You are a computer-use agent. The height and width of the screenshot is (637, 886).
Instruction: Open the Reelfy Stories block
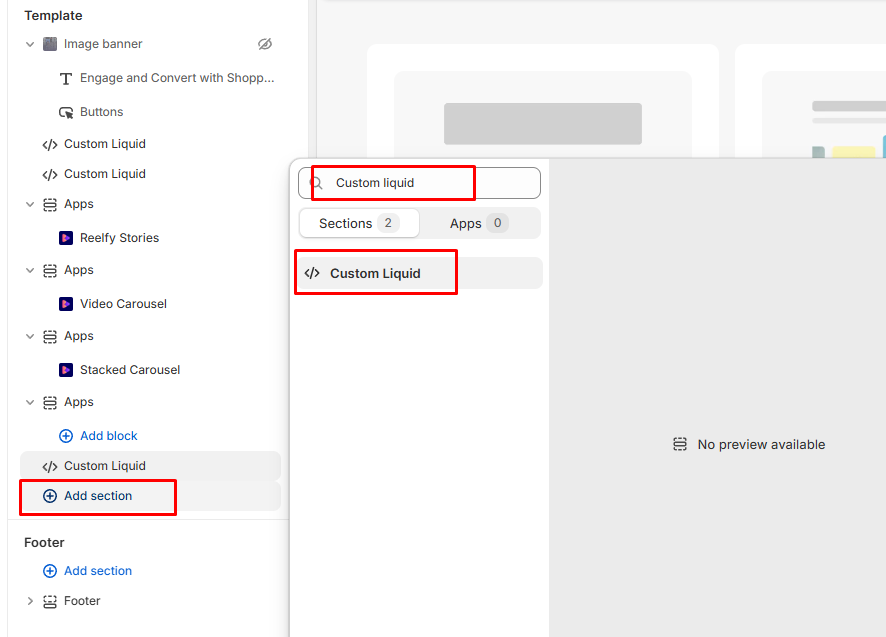tap(119, 238)
